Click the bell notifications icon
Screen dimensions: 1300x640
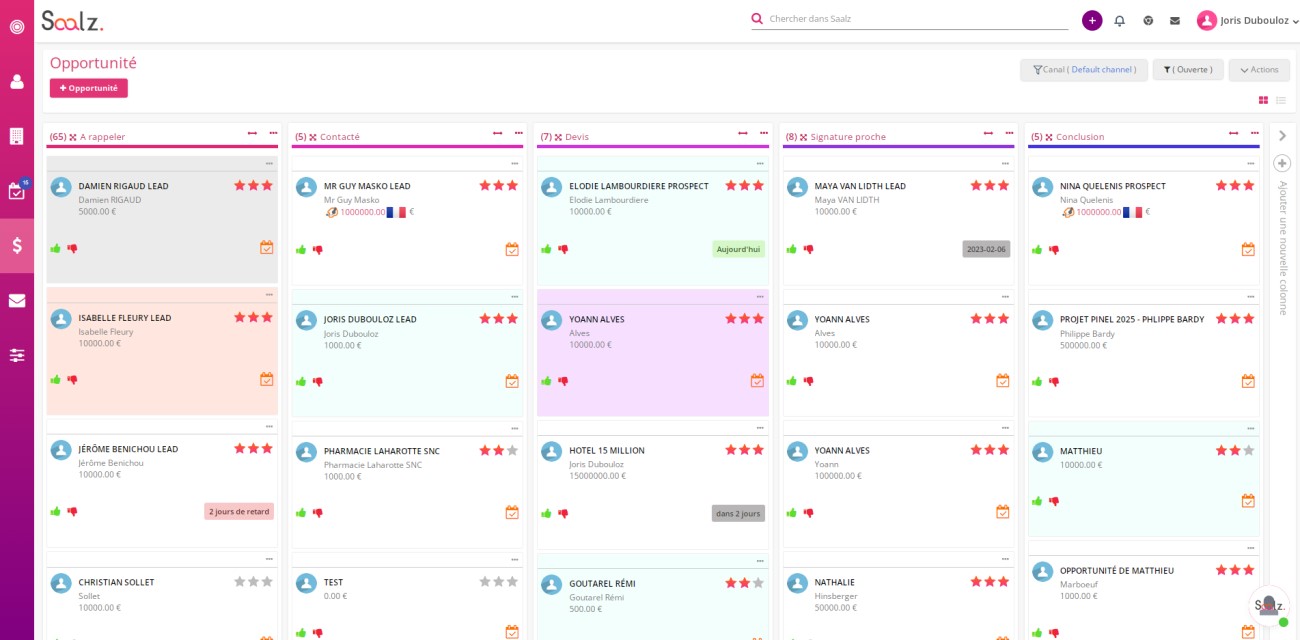tap(1119, 20)
